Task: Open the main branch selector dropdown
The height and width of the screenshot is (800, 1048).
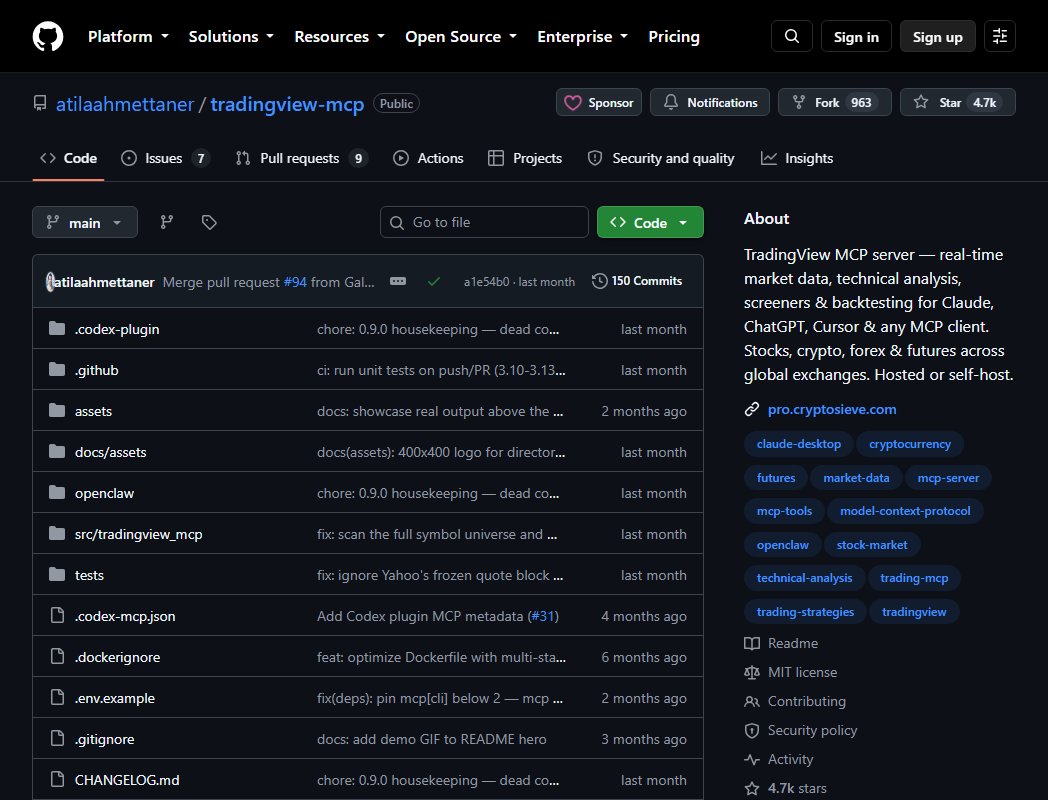Action: coord(85,222)
